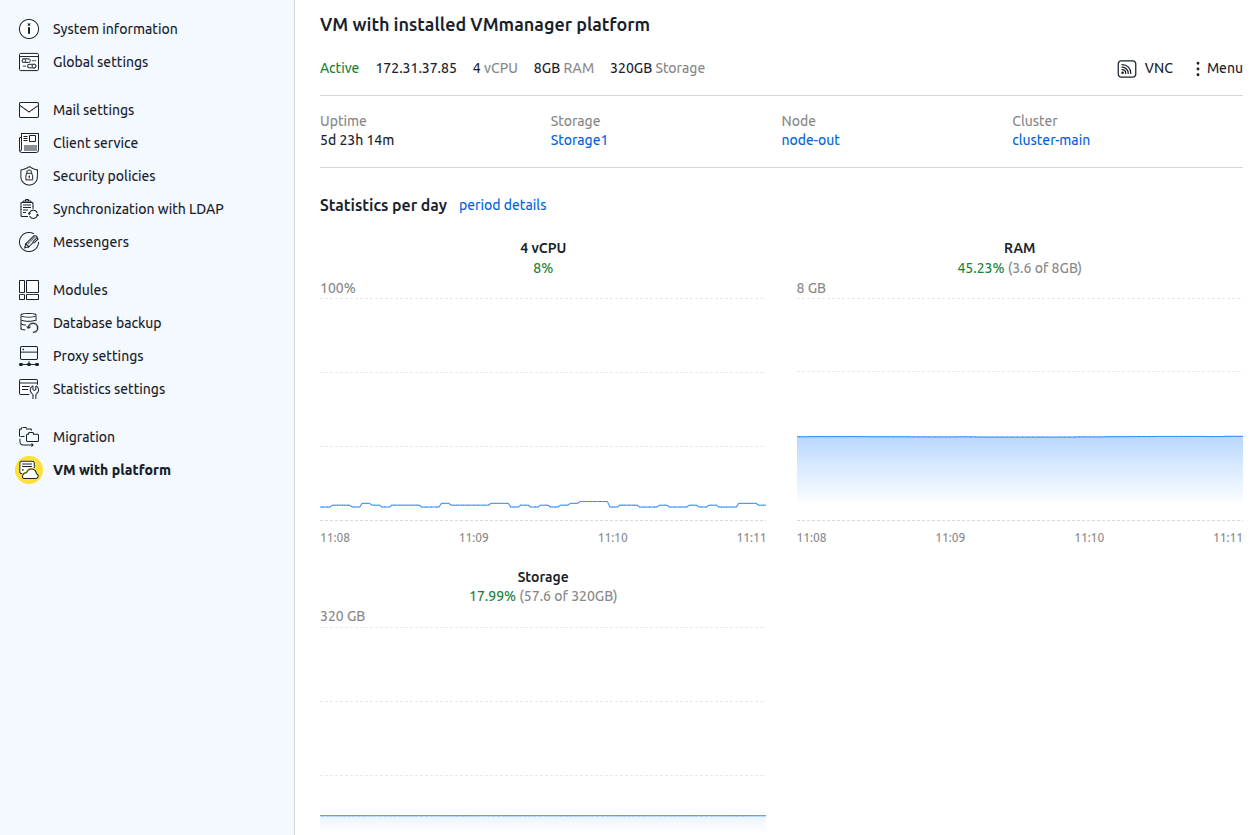The image size is (1257, 835).
Task: Click the Statistics settings icon
Action: point(29,389)
